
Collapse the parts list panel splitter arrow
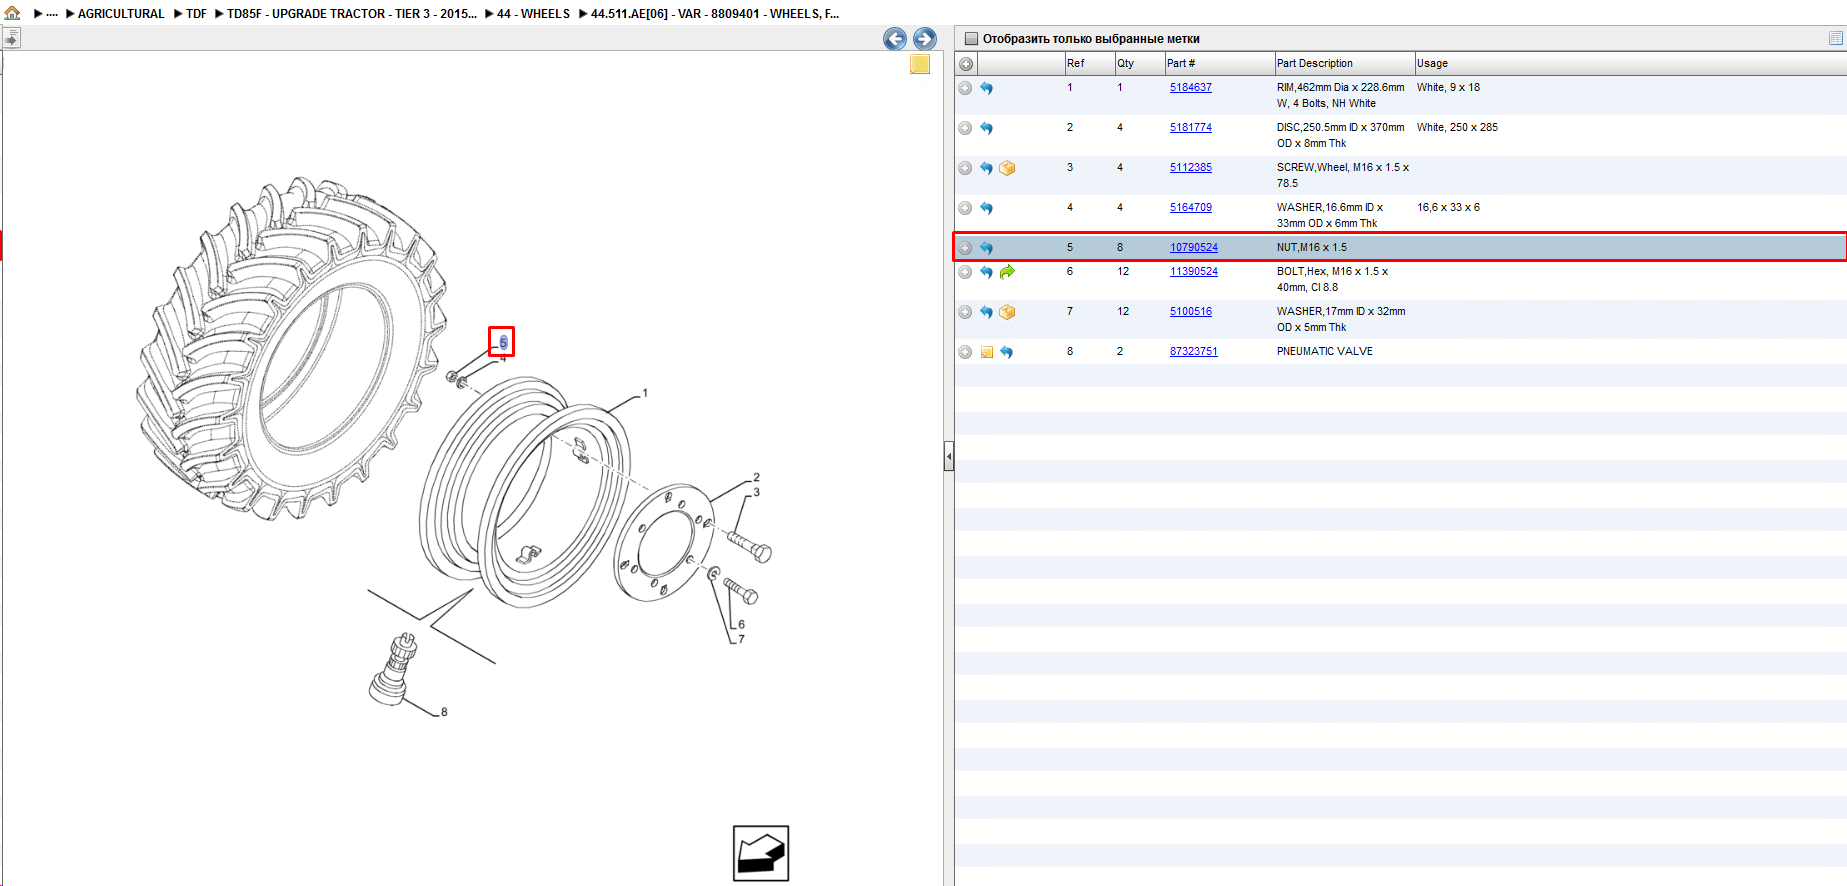(x=949, y=458)
